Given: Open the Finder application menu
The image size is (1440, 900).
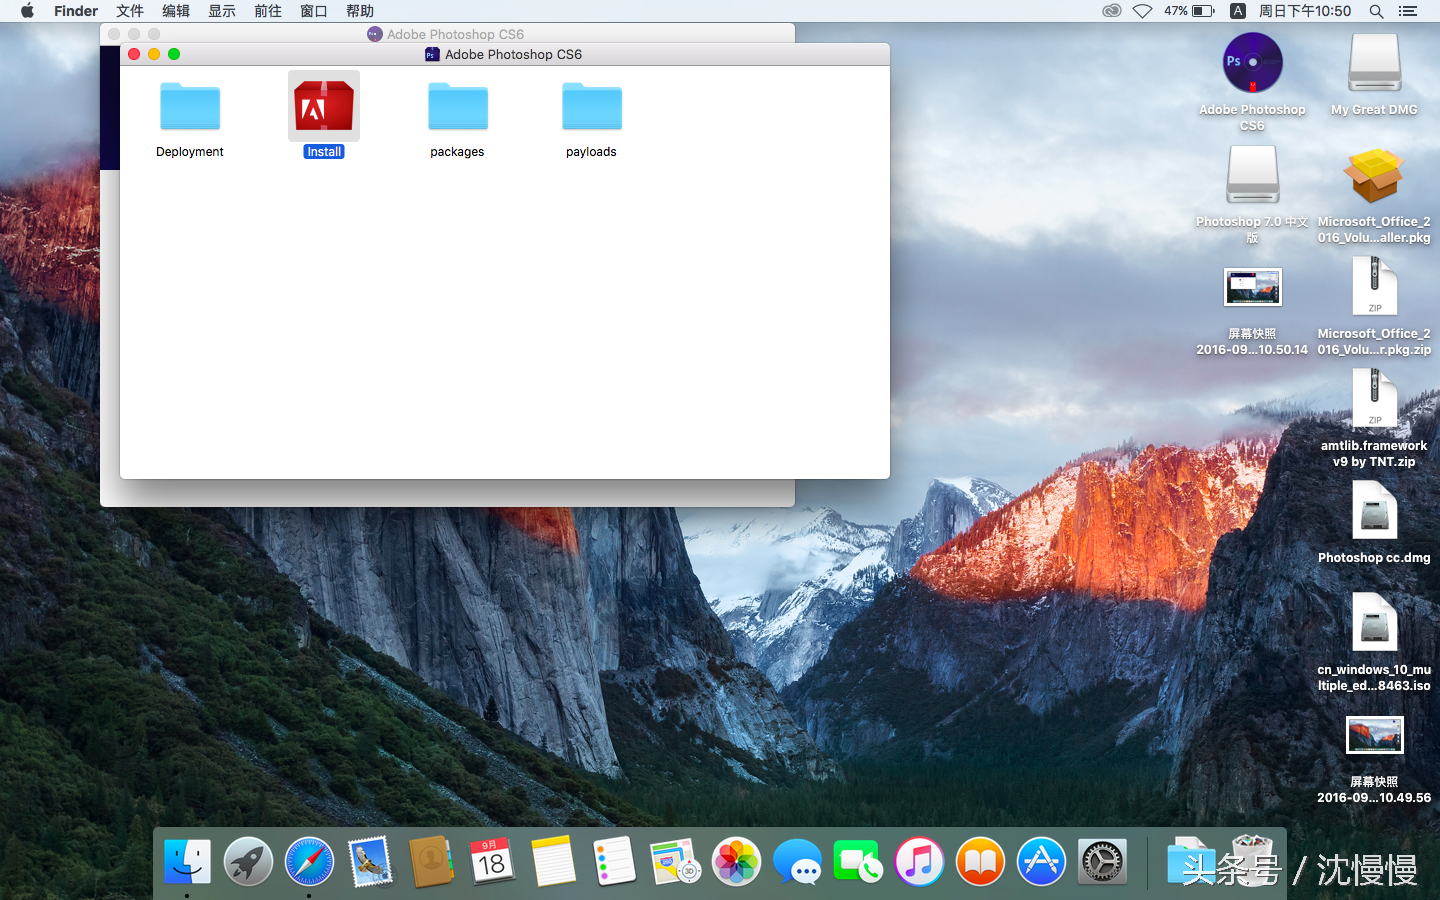Looking at the screenshot, I should point(76,11).
